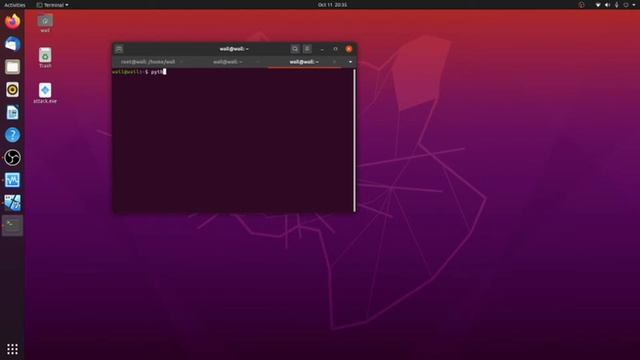Click the terminal prompt line with 'pyth'
Viewport: 640px width, 360px height.
click(x=139, y=72)
